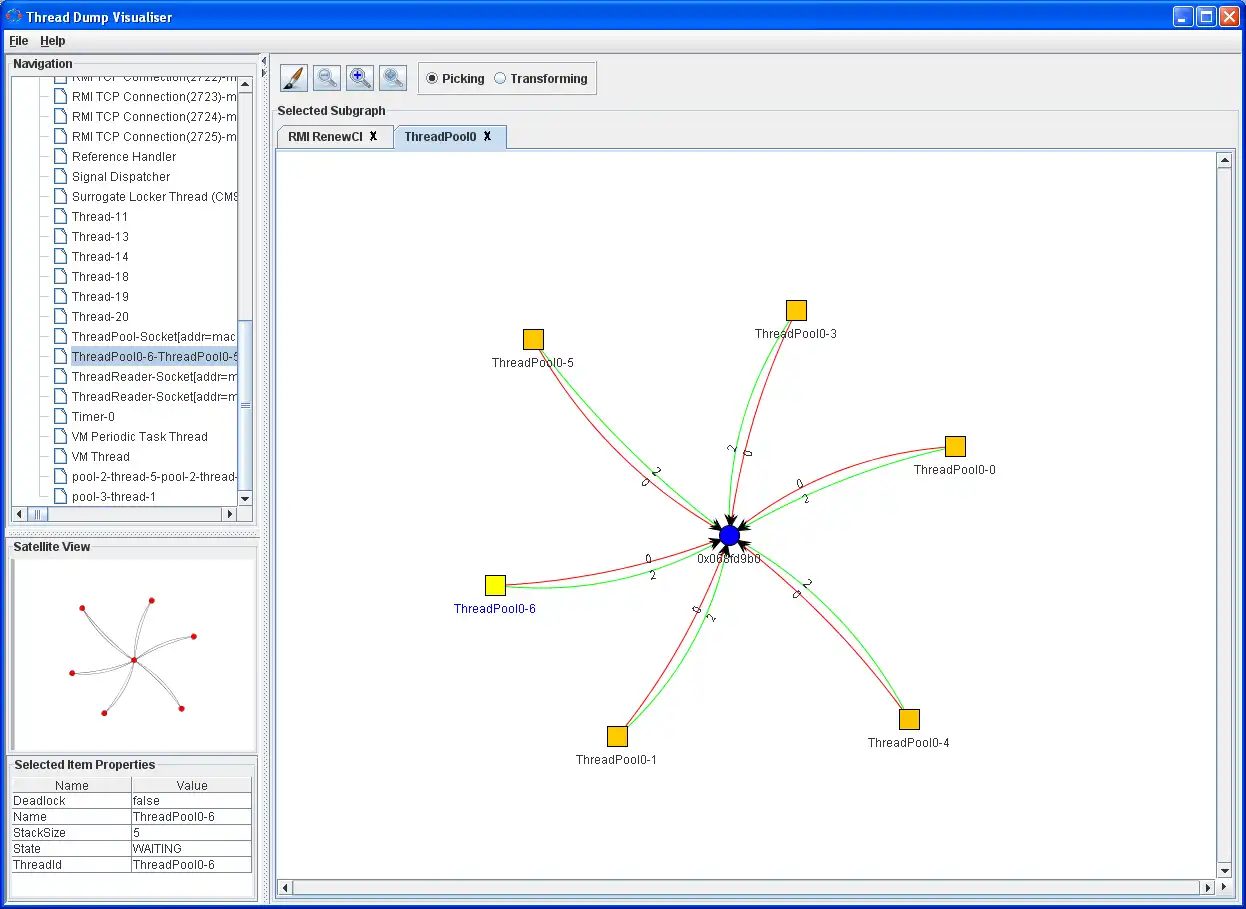Click the file icon beside Reference Handler
This screenshot has width=1246, height=909.
(60, 157)
